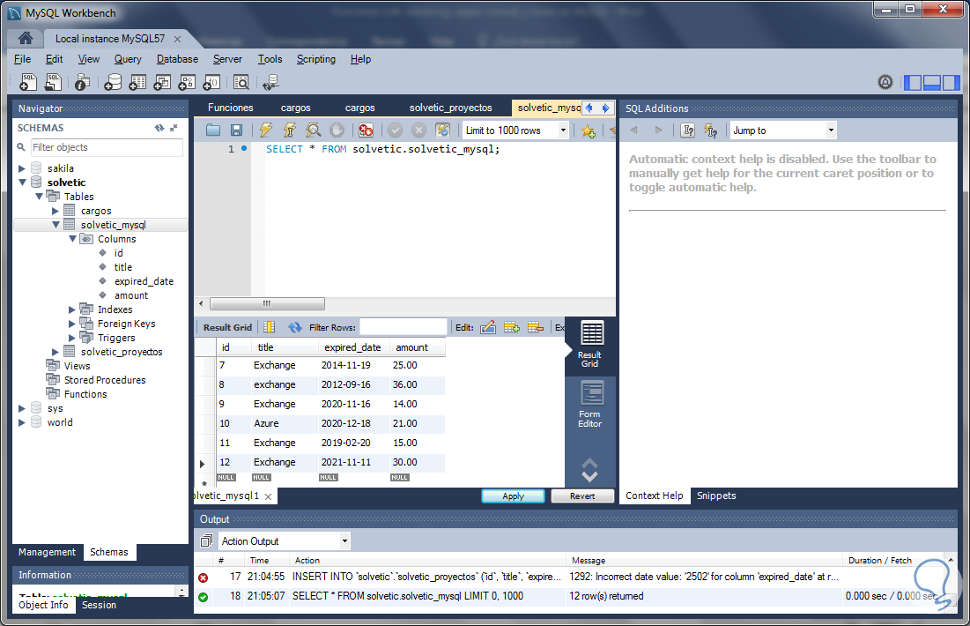Expand the sakila schema
Screen dimensions: 970x626
point(22,168)
